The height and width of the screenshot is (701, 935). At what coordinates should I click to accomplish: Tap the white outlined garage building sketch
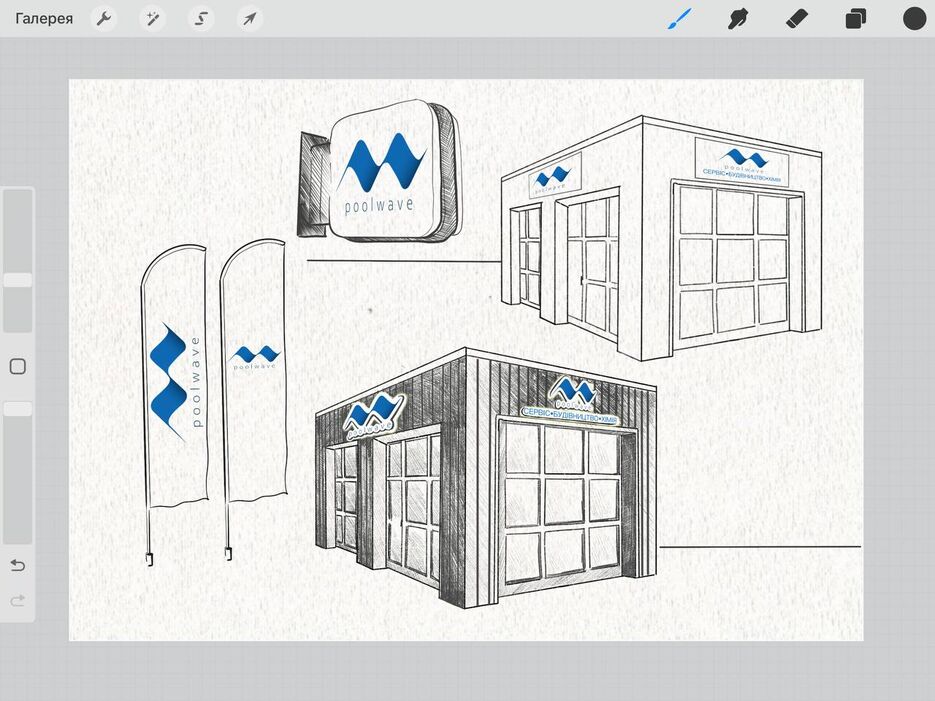[662, 238]
